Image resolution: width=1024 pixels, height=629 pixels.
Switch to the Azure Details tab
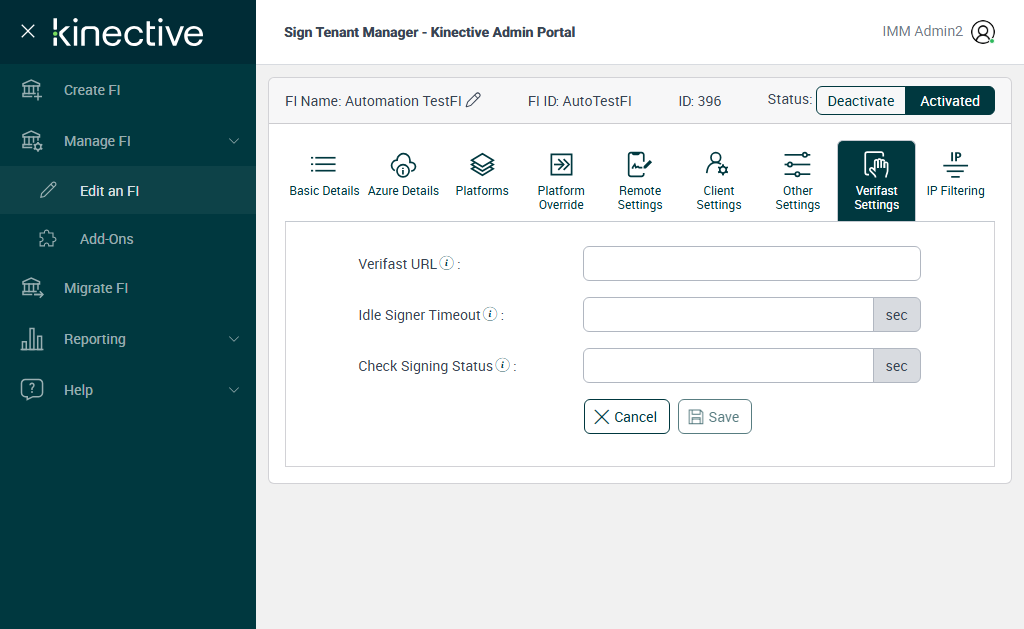[403, 176]
